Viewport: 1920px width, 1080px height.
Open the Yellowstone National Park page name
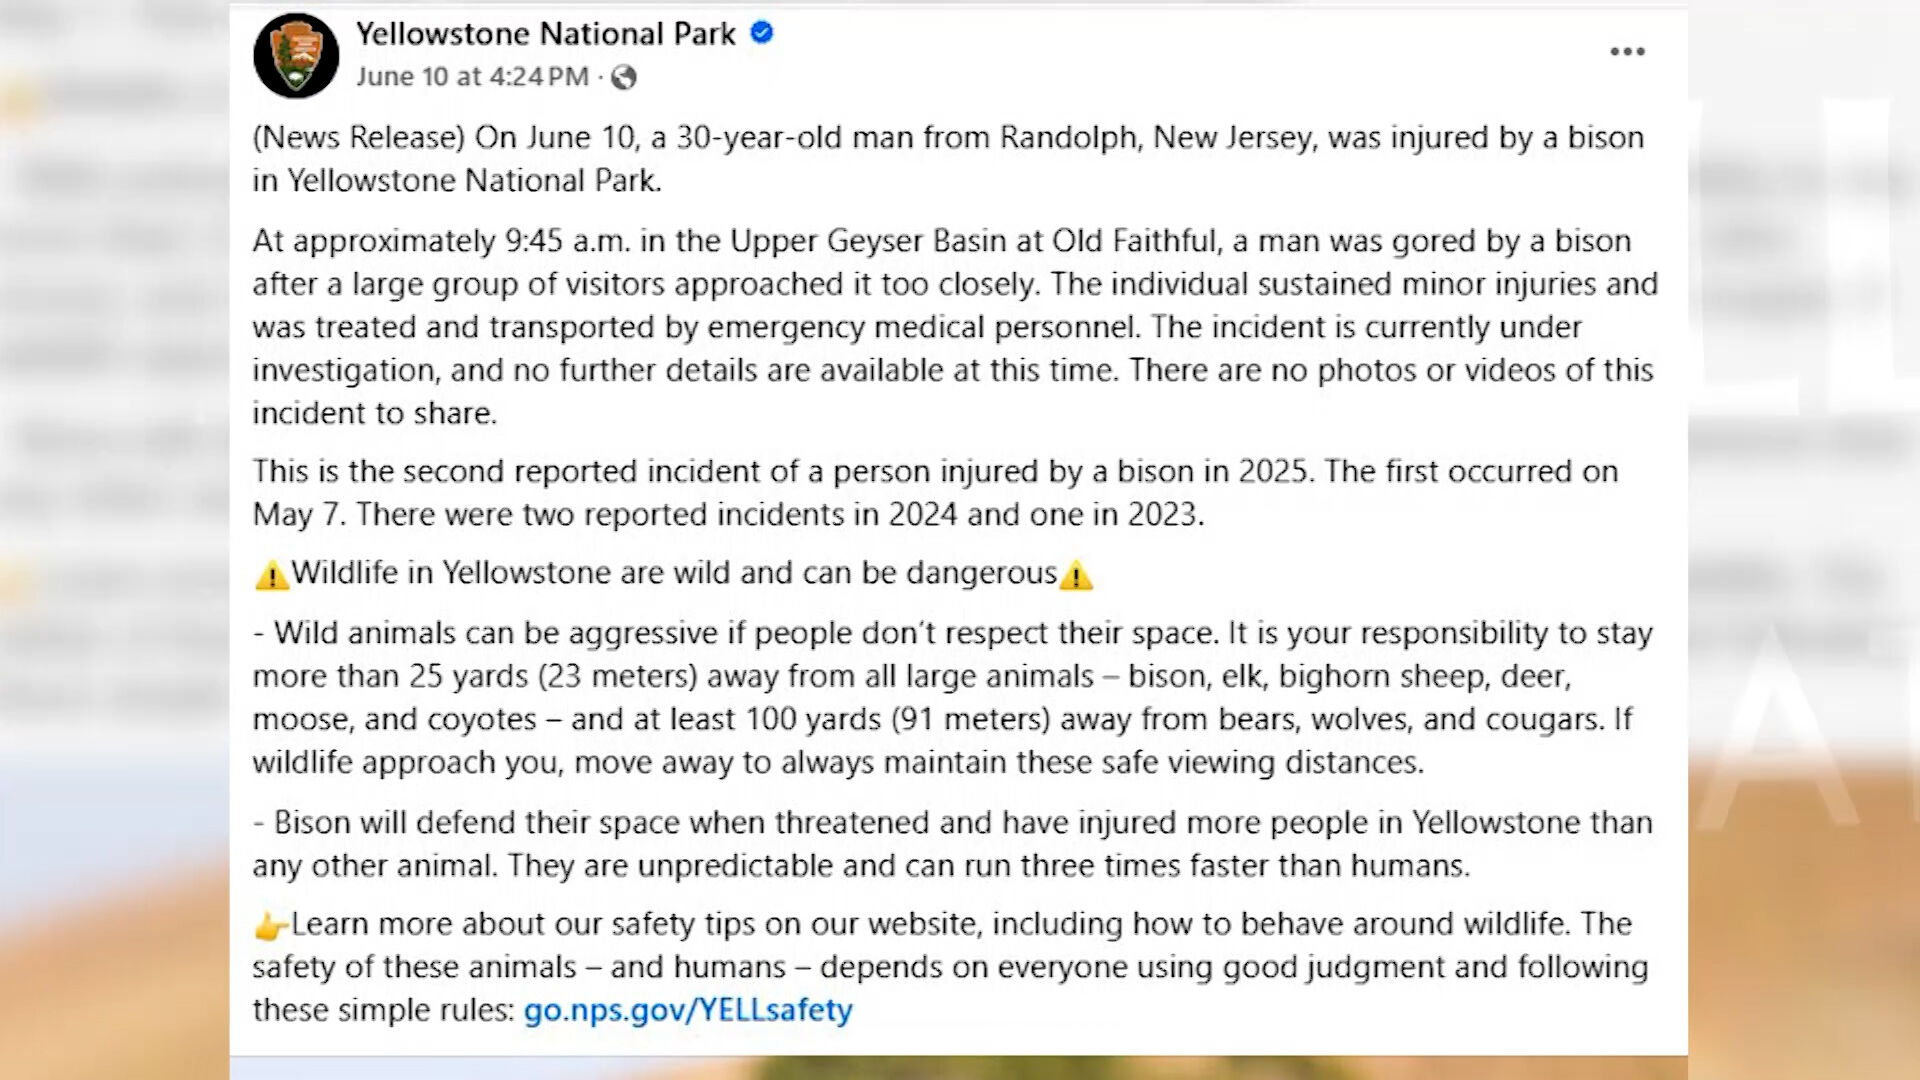(x=546, y=34)
